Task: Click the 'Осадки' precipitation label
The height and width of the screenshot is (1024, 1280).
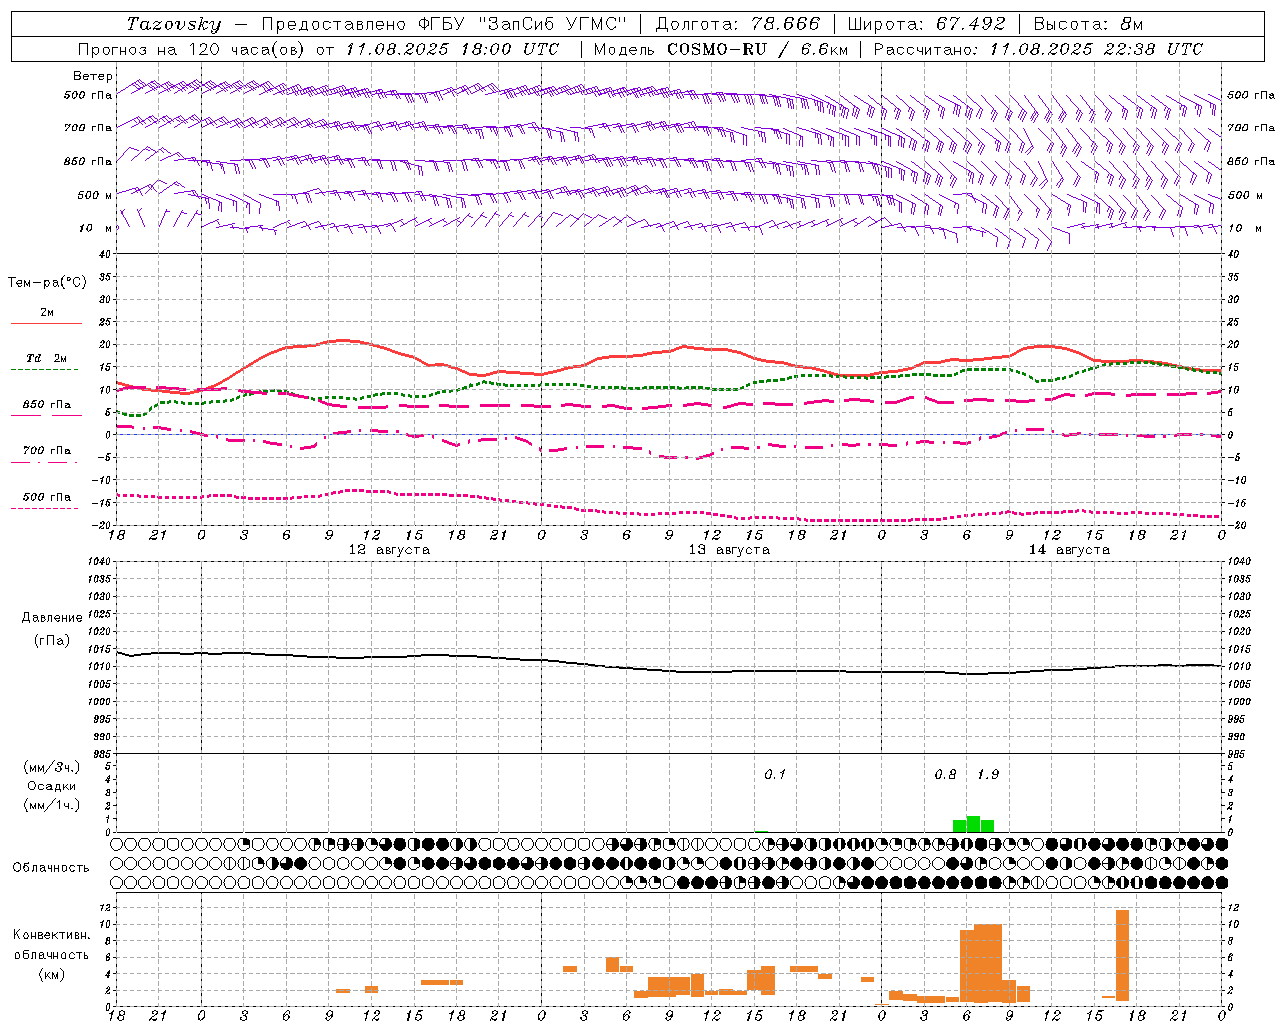Action: (x=52, y=786)
